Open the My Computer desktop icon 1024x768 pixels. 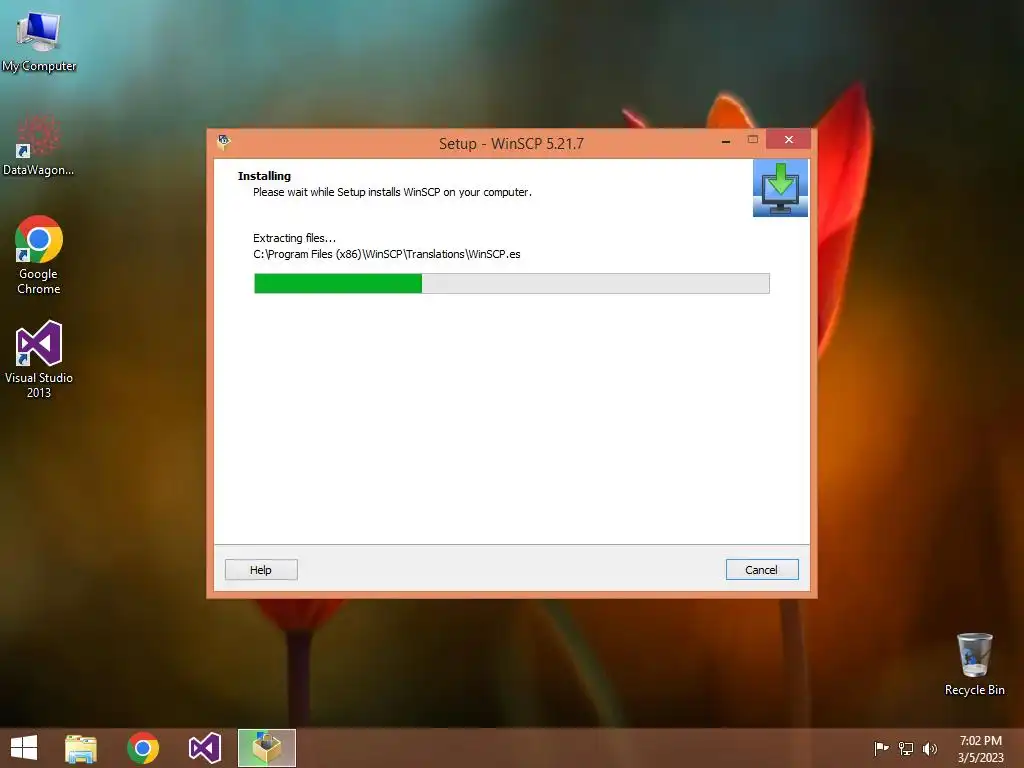pyautogui.click(x=39, y=40)
